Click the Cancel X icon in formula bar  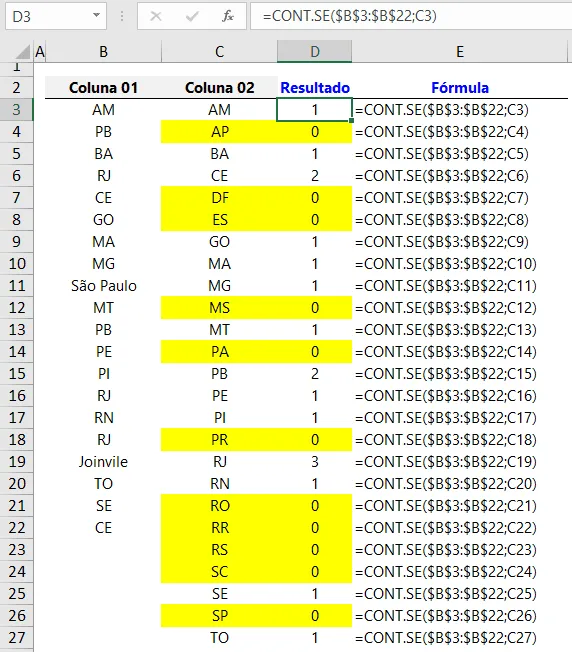click(156, 16)
